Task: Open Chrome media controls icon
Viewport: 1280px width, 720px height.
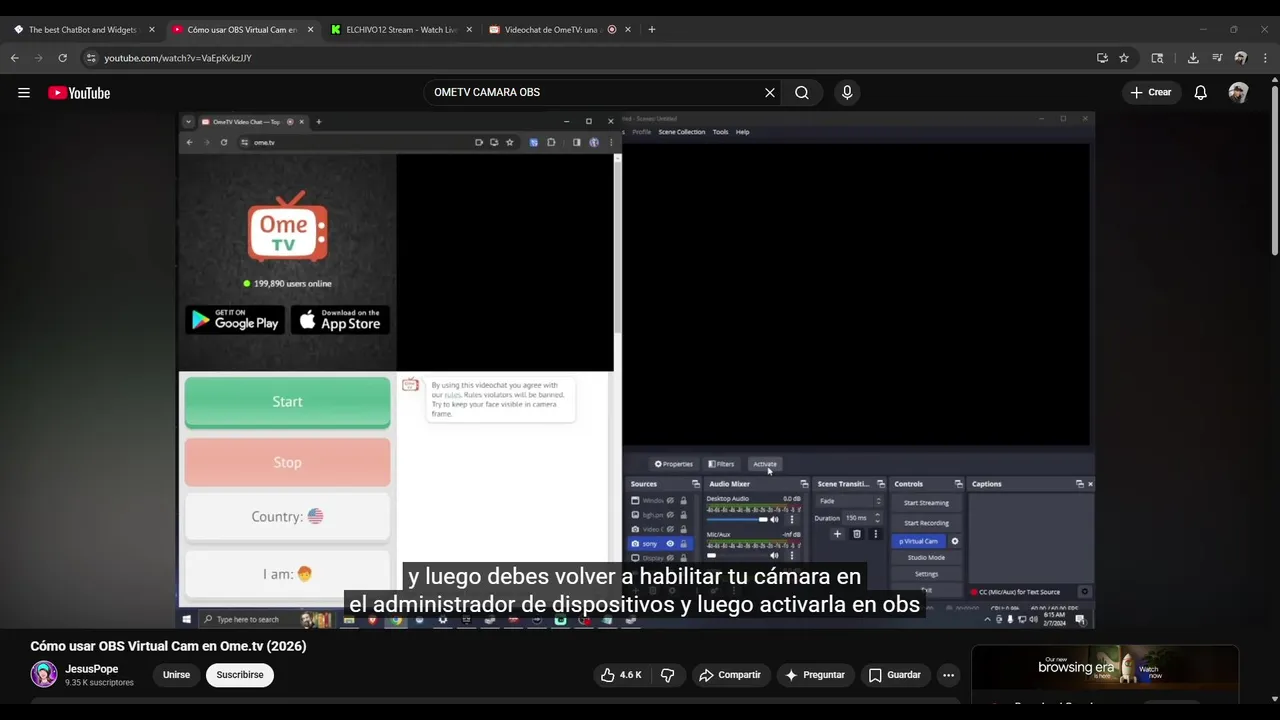Action: (1217, 58)
